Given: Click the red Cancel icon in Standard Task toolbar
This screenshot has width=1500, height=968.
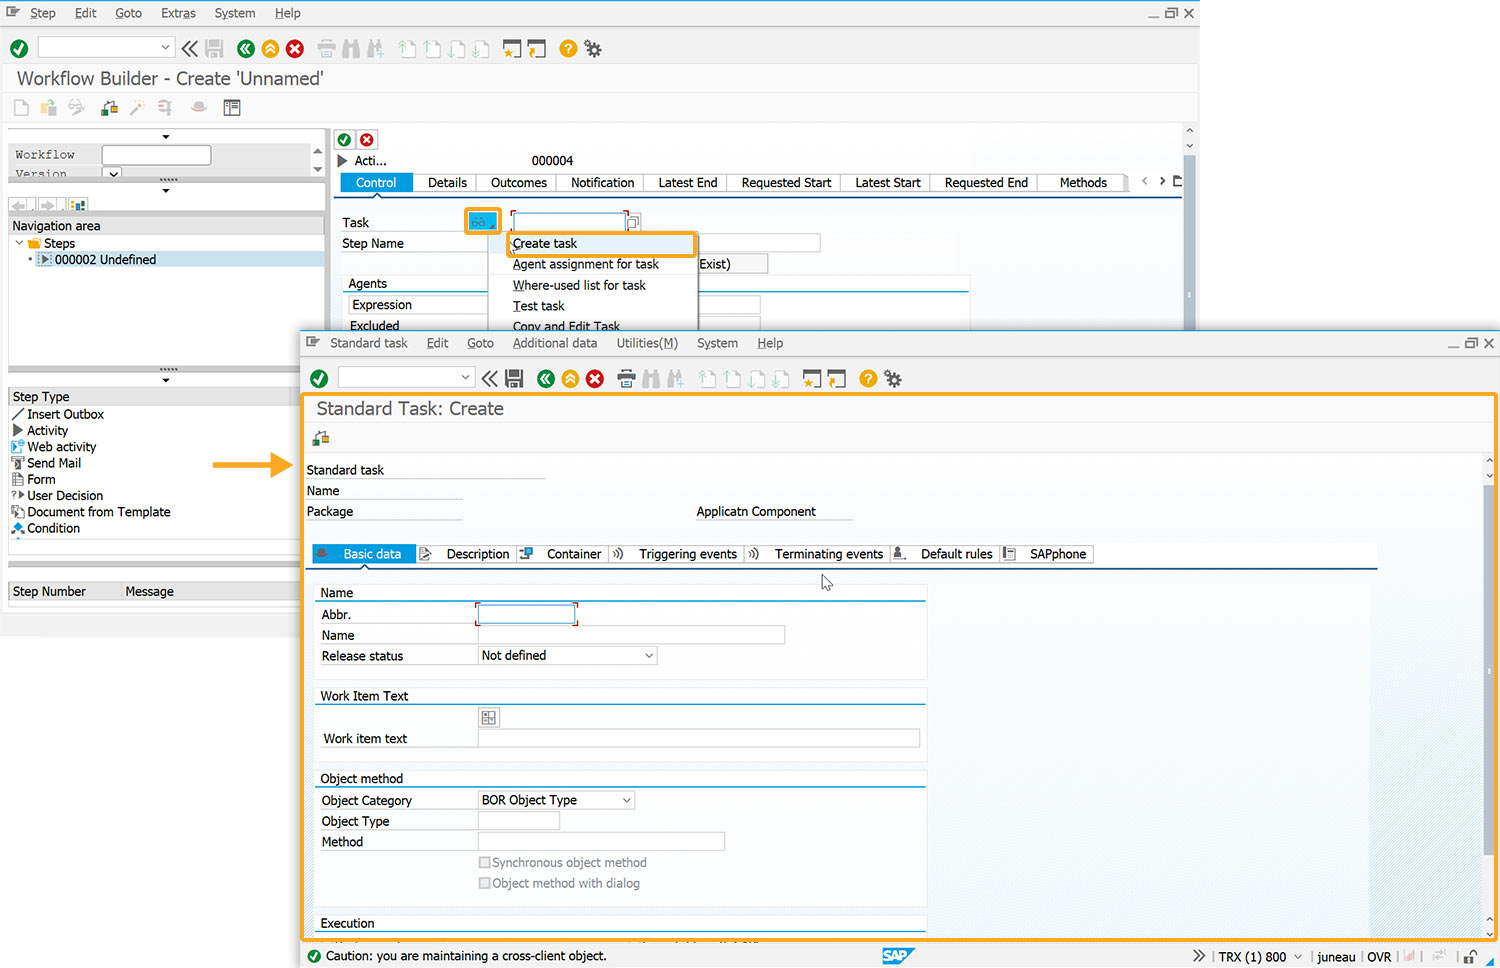Looking at the screenshot, I should [x=595, y=379].
